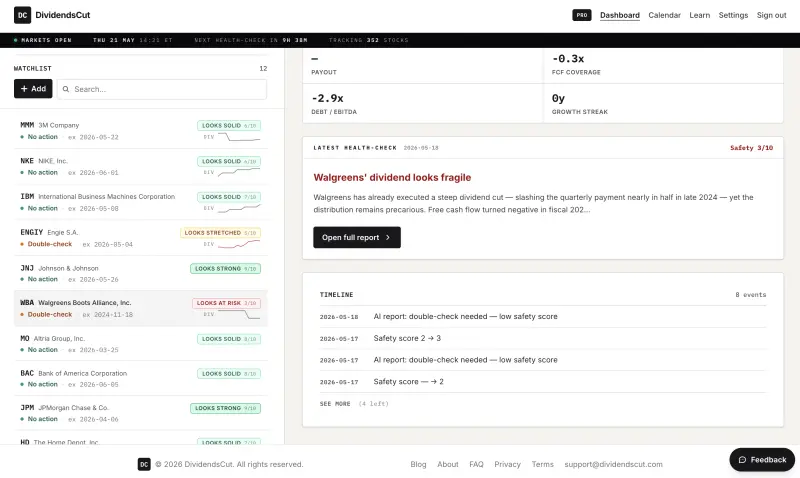
Task: Focus the watchlist Search field
Action: click(162, 89)
